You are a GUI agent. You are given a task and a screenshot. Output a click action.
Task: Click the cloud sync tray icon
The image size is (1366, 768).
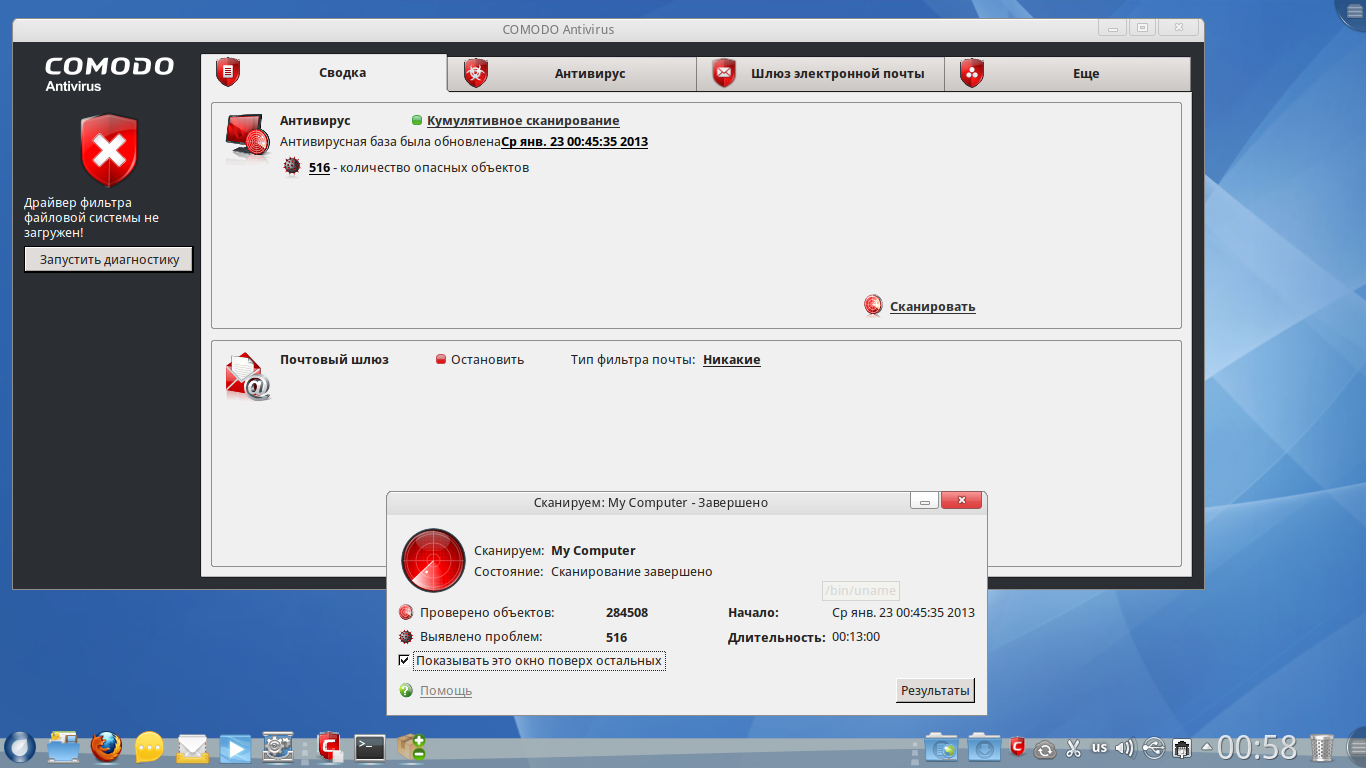point(1045,748)
